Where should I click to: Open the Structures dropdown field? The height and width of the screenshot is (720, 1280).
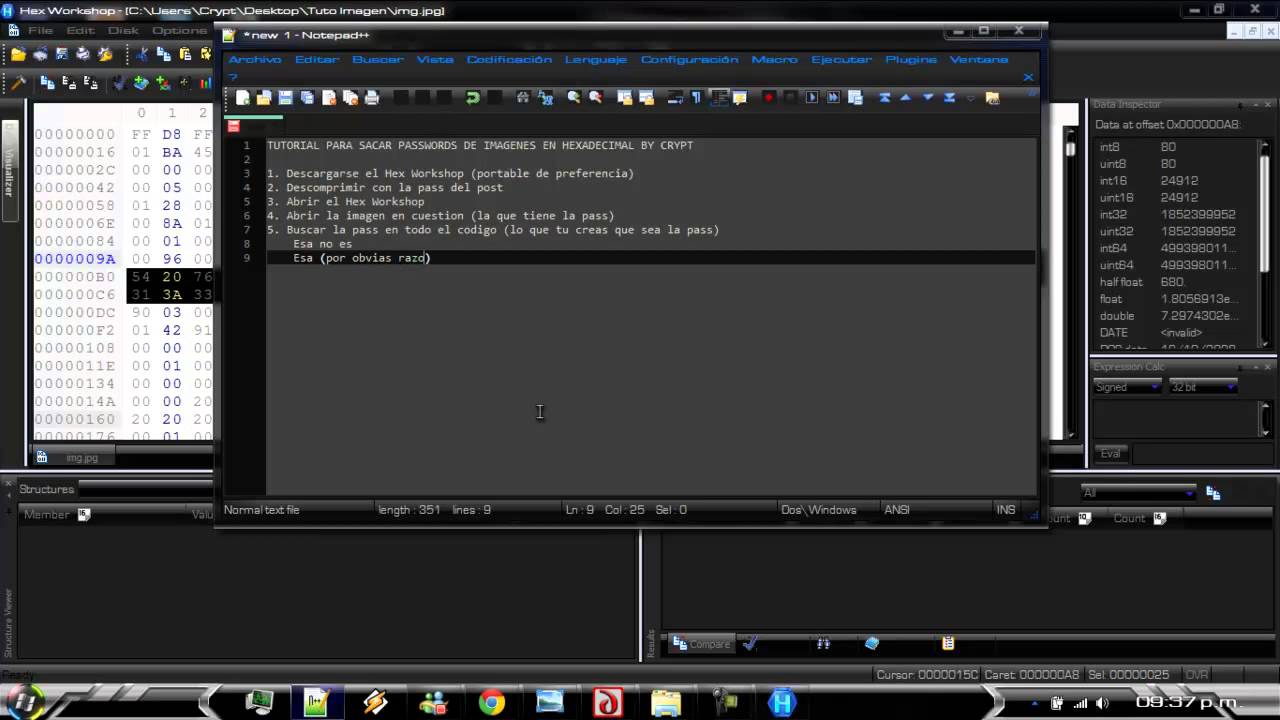(146, 489)
